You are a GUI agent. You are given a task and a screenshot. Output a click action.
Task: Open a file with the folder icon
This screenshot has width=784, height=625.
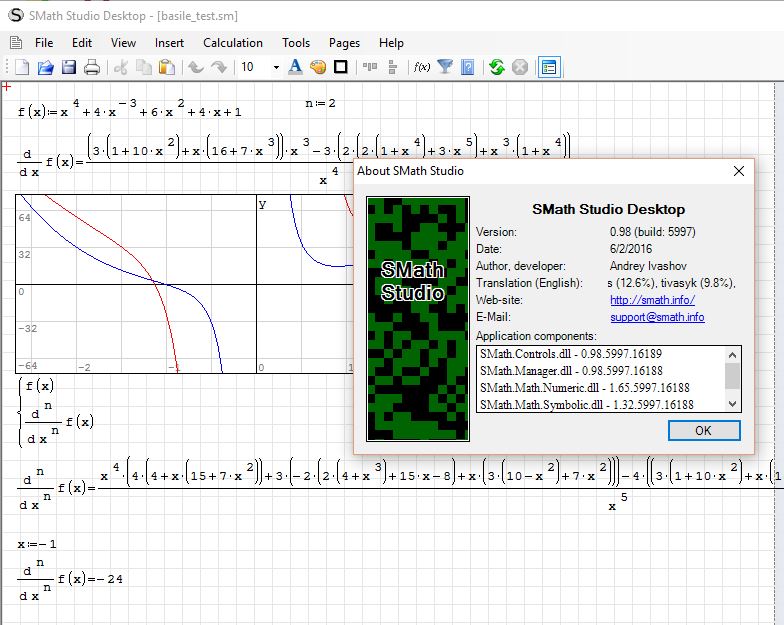point(45,67)
